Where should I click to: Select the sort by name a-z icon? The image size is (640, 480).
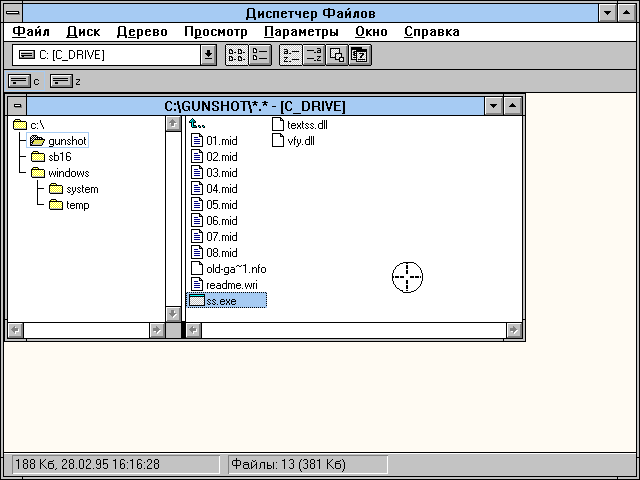coord(290,55)
